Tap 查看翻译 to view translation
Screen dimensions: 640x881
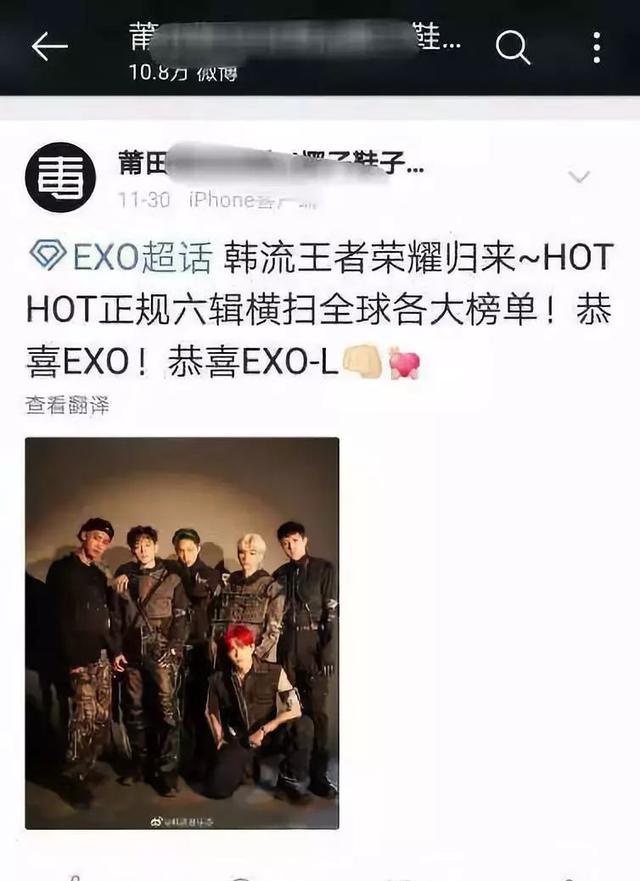(67, 405)
